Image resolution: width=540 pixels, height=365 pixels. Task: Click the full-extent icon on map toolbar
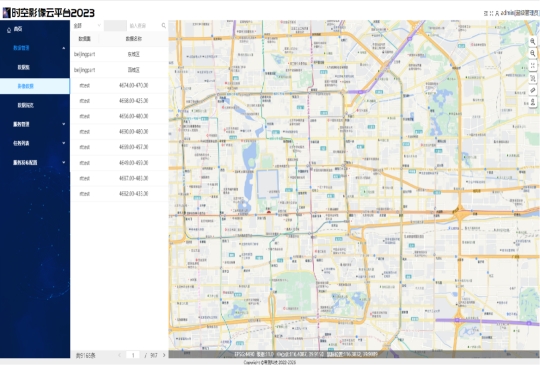(x=532, y=65)
